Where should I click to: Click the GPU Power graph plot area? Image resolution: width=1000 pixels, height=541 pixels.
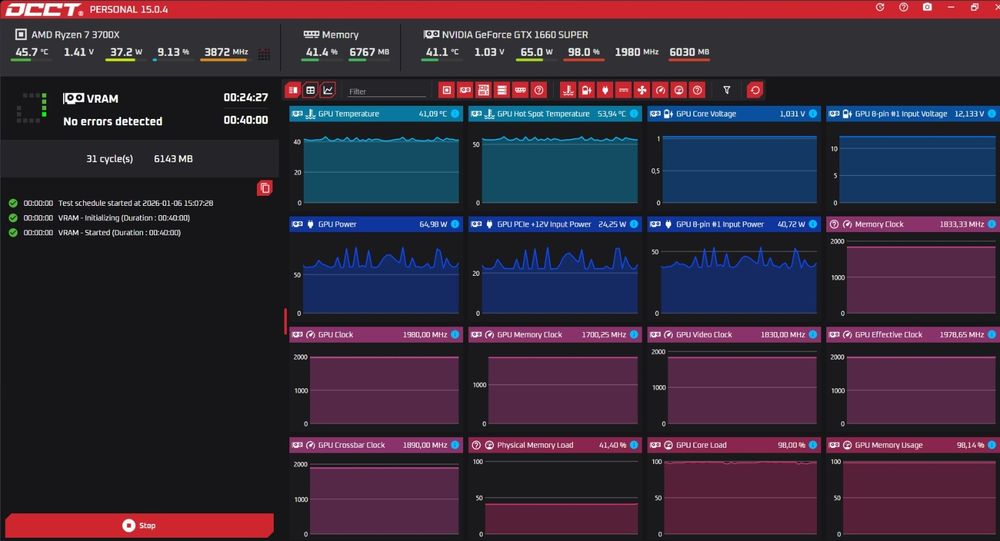click(381, 278)
